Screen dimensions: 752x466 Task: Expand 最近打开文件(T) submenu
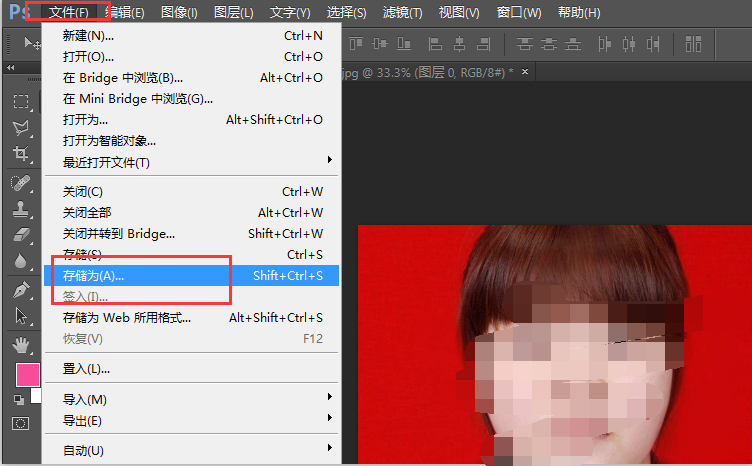[x=329, y=160]
